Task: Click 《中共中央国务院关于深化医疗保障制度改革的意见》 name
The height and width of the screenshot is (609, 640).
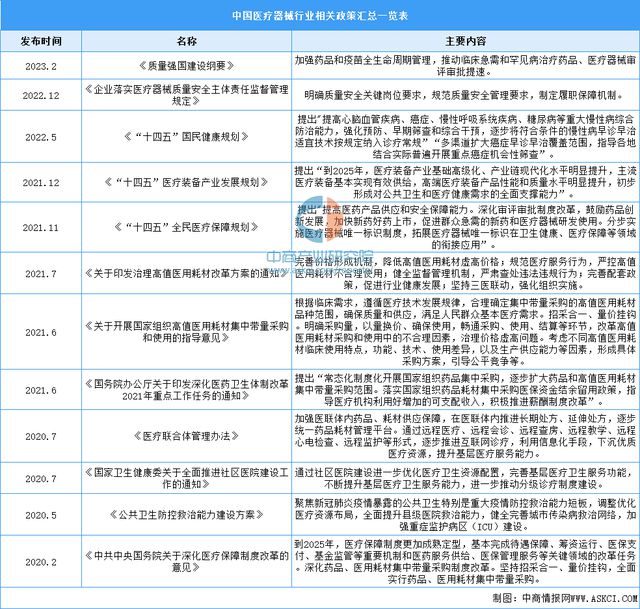Action: point(187,561)
